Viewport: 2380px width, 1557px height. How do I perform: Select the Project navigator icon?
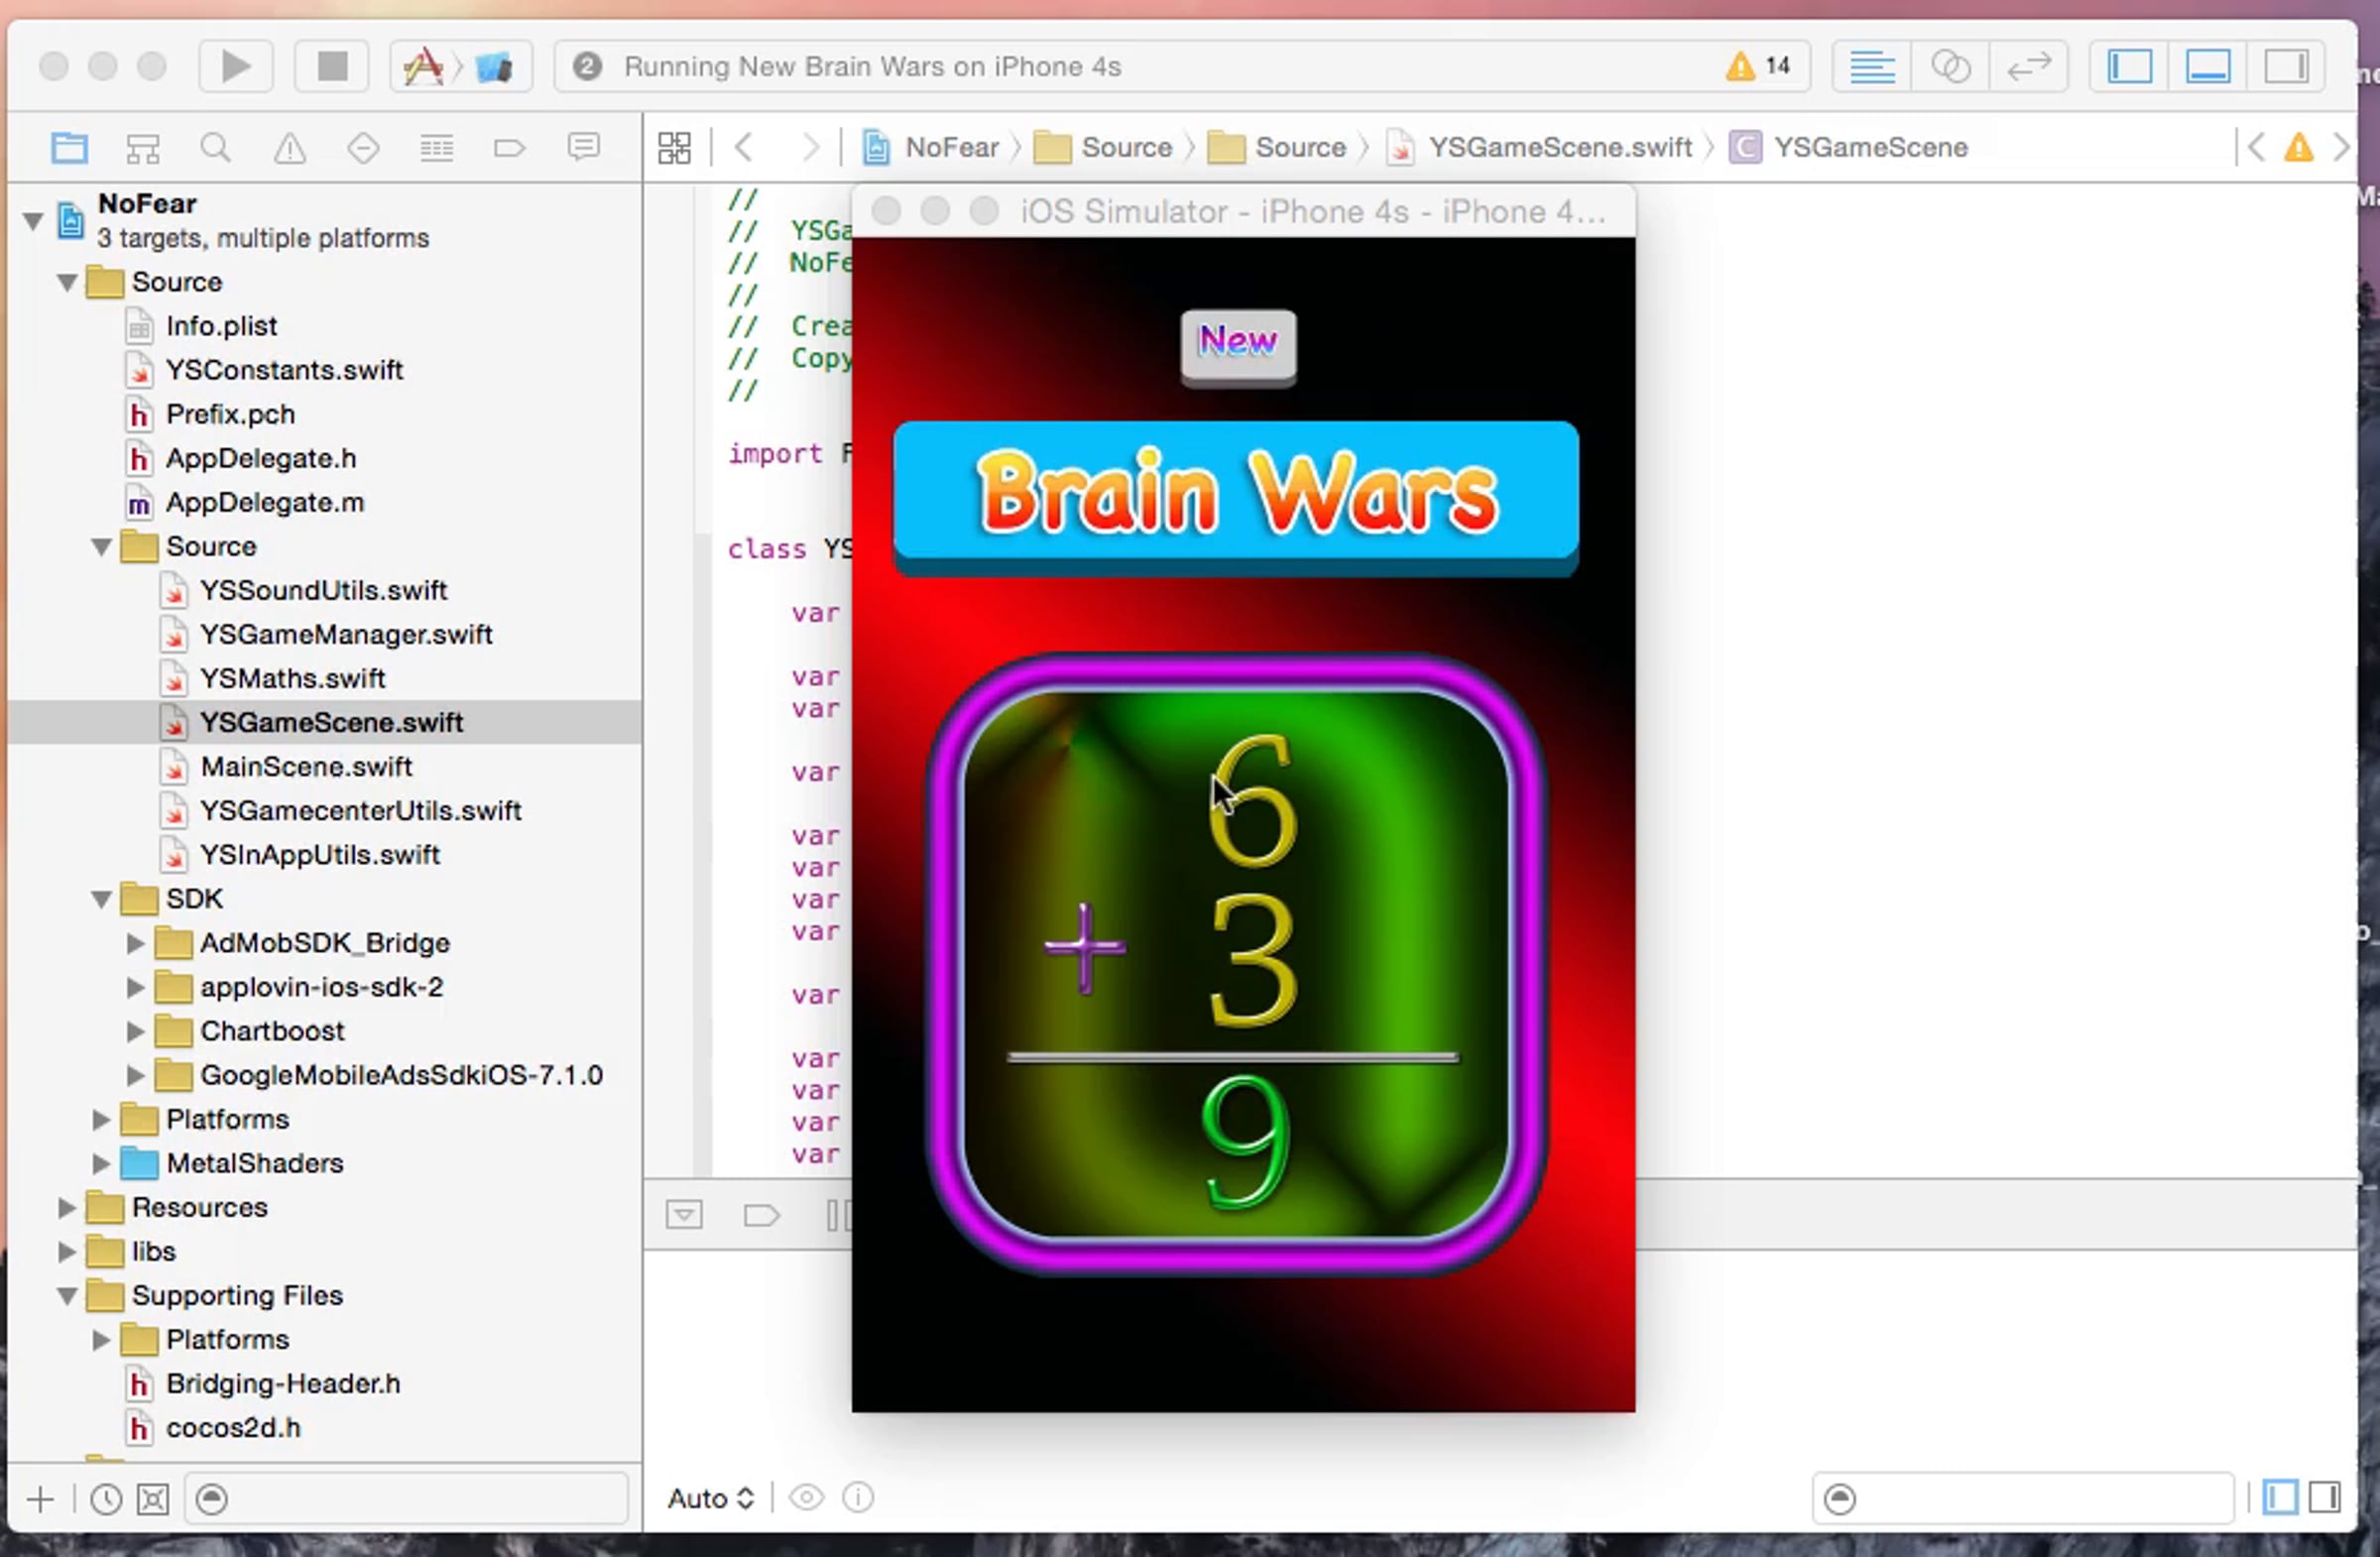pyautogui.click(x=69, y=148)
